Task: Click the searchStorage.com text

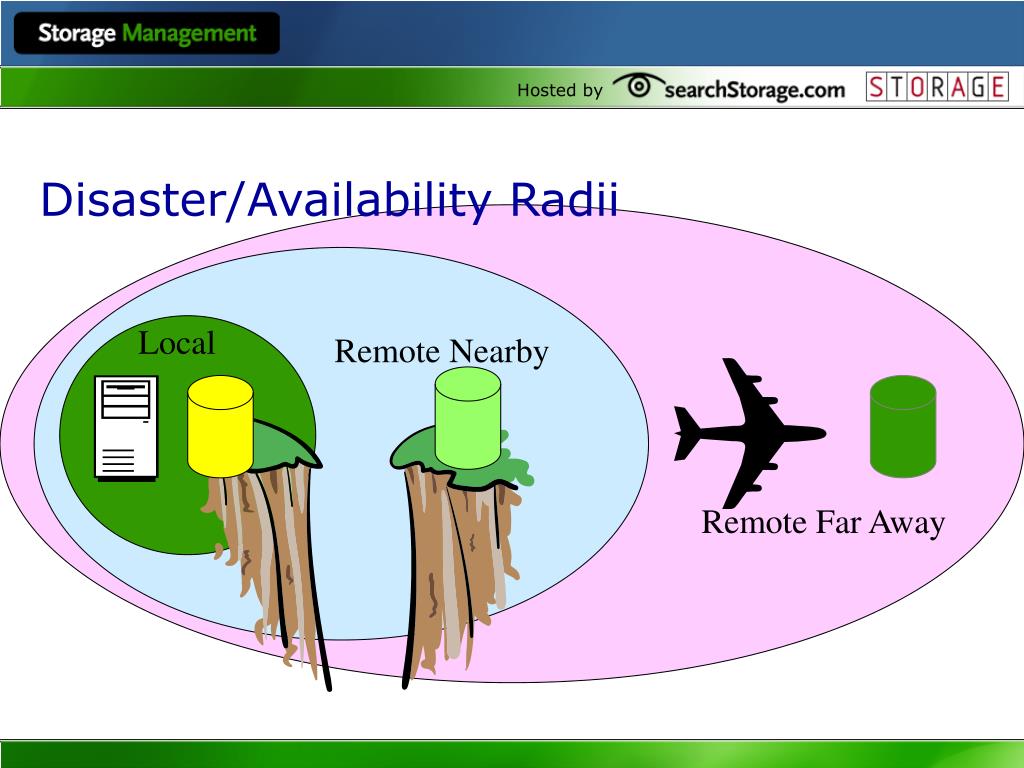Action: pyautogui.click(x=755, y=89)
